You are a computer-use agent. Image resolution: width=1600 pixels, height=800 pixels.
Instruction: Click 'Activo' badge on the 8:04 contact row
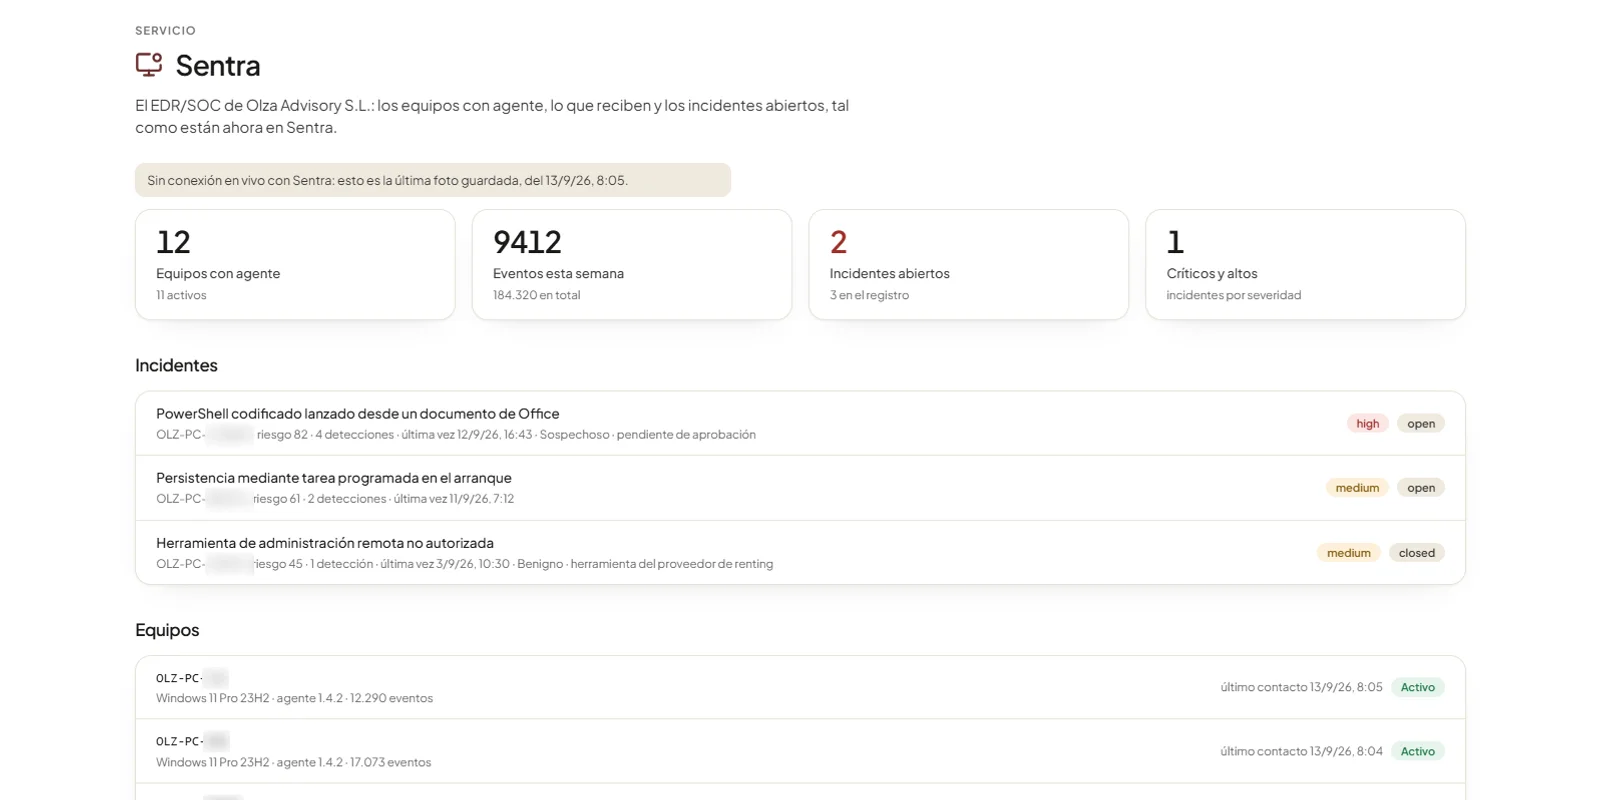click(1417, 752)
